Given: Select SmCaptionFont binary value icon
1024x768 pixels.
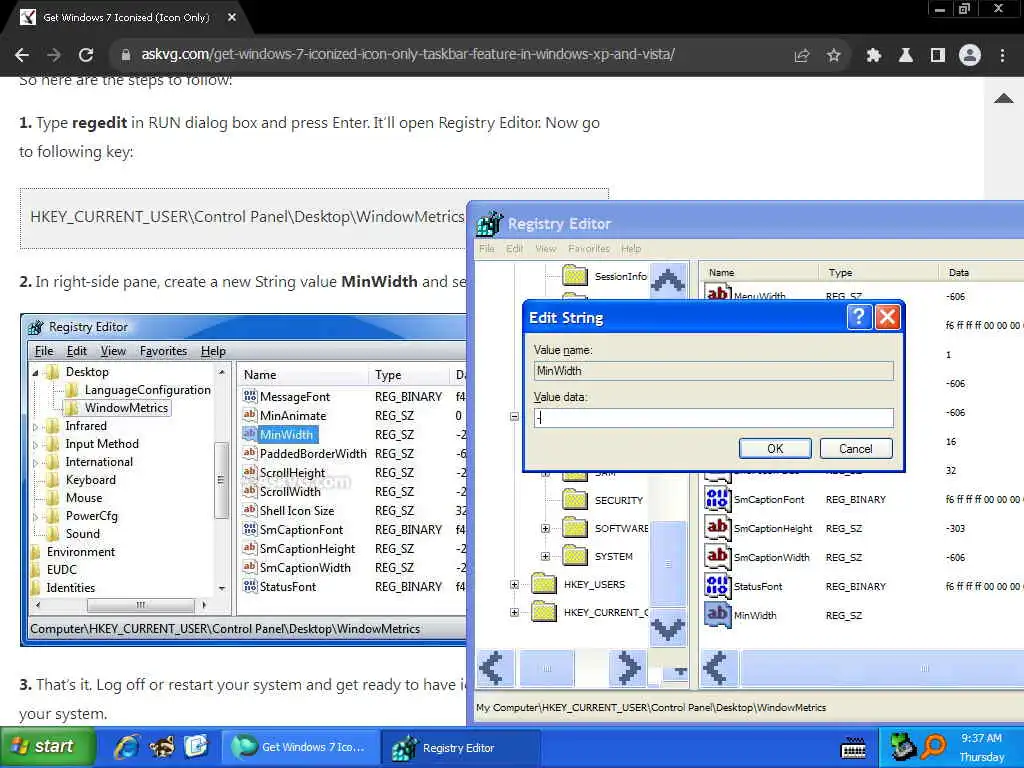Looking at the screenshot, I should coord(717,499).
